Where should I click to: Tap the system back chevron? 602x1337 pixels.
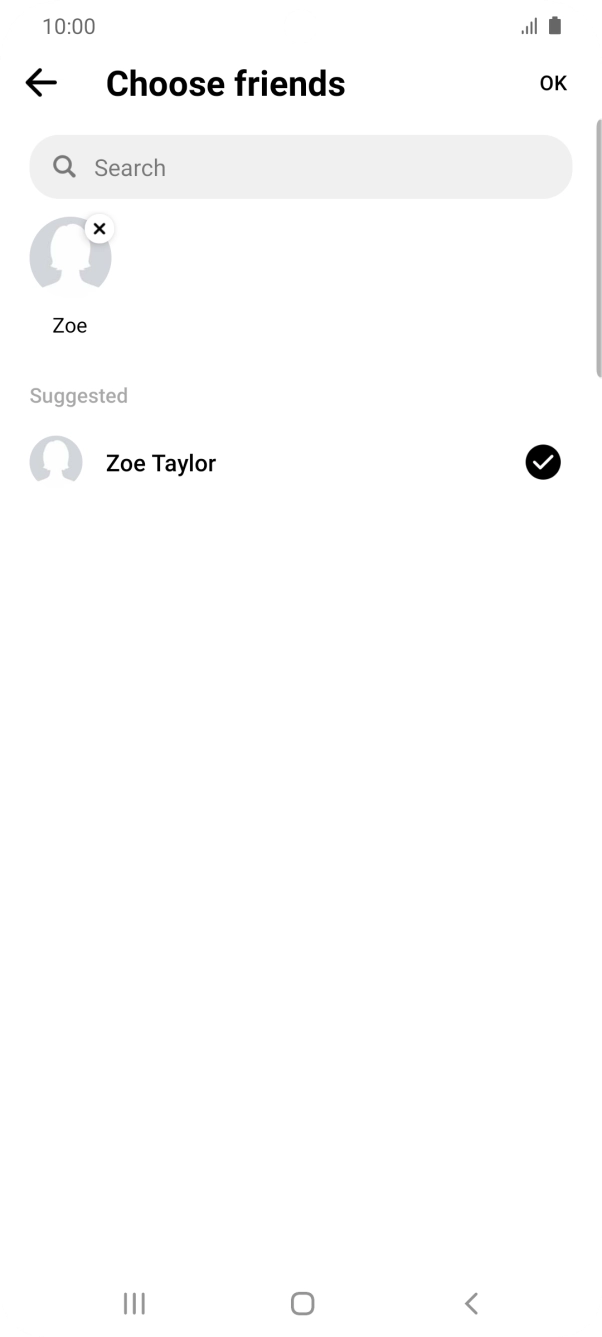tap(471, 1303)
